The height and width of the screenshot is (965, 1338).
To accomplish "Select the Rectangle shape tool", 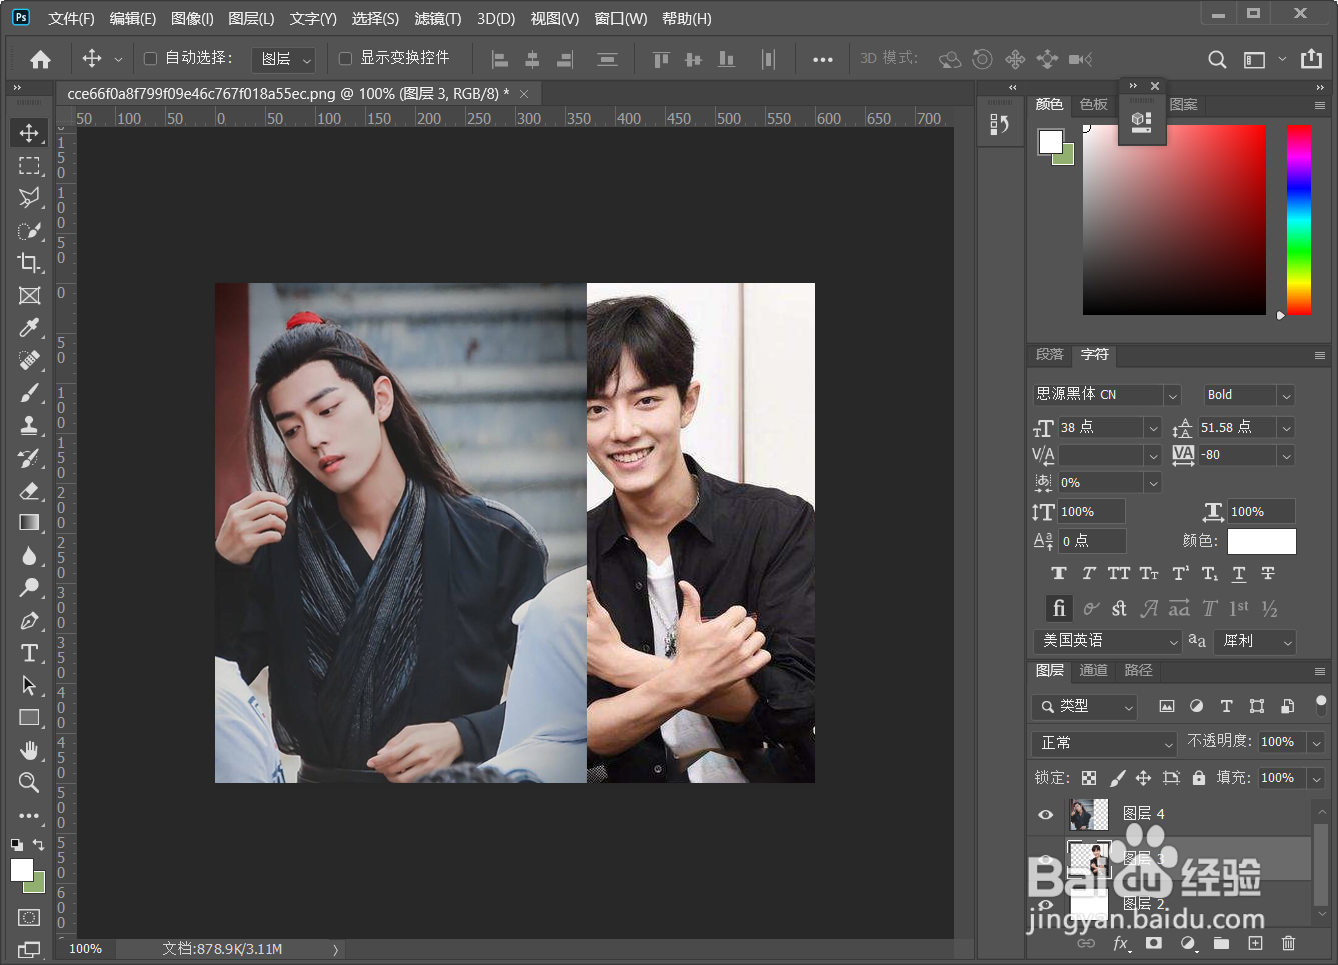I will 29,717.
